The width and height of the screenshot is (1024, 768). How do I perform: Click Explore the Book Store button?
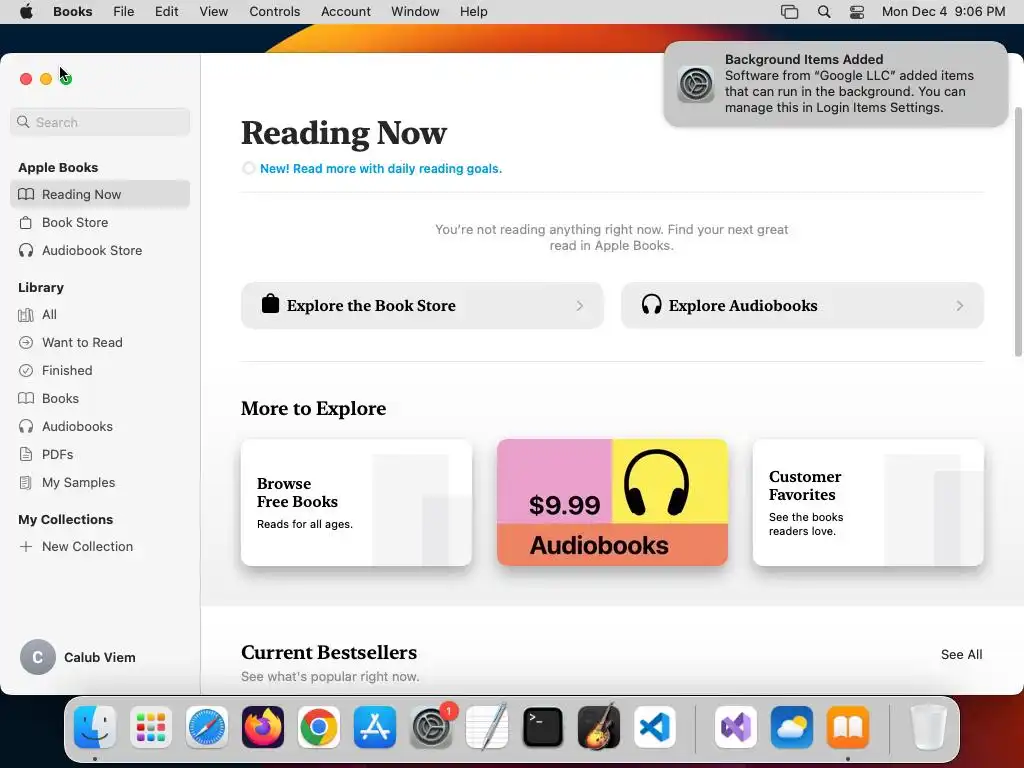click(422, 306)
